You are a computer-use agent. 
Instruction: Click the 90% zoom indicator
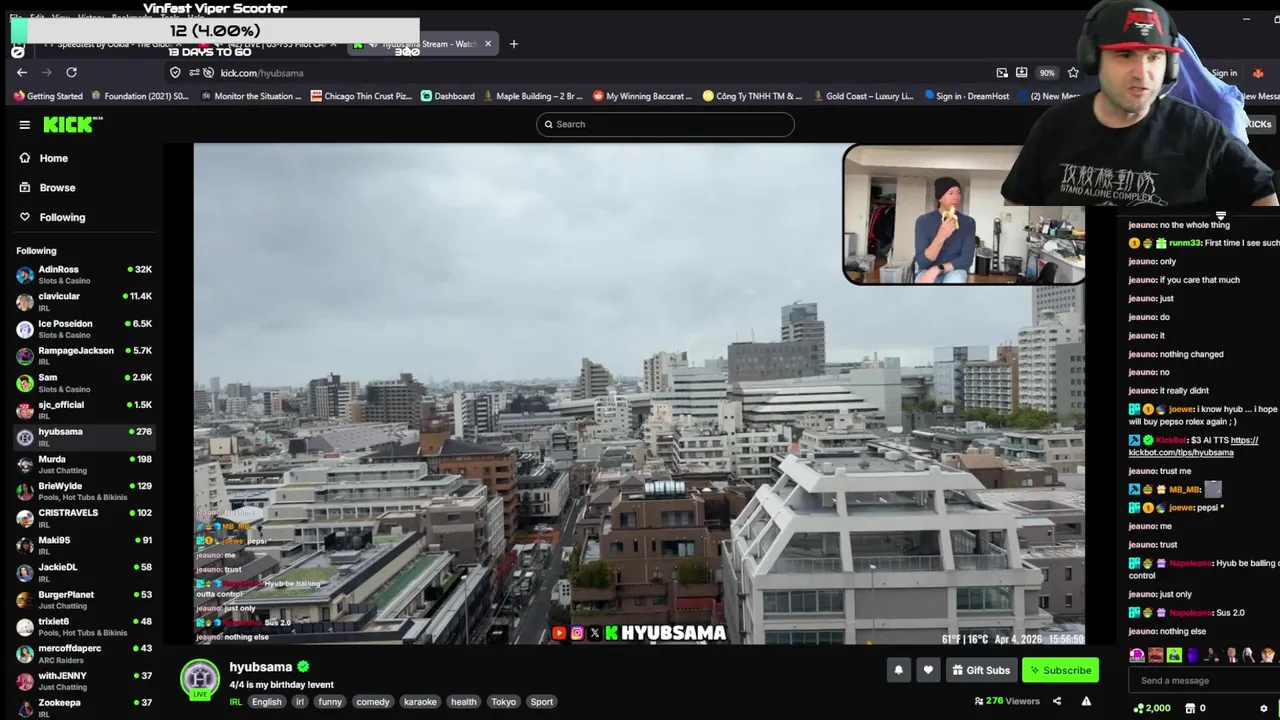(1046, 73)
